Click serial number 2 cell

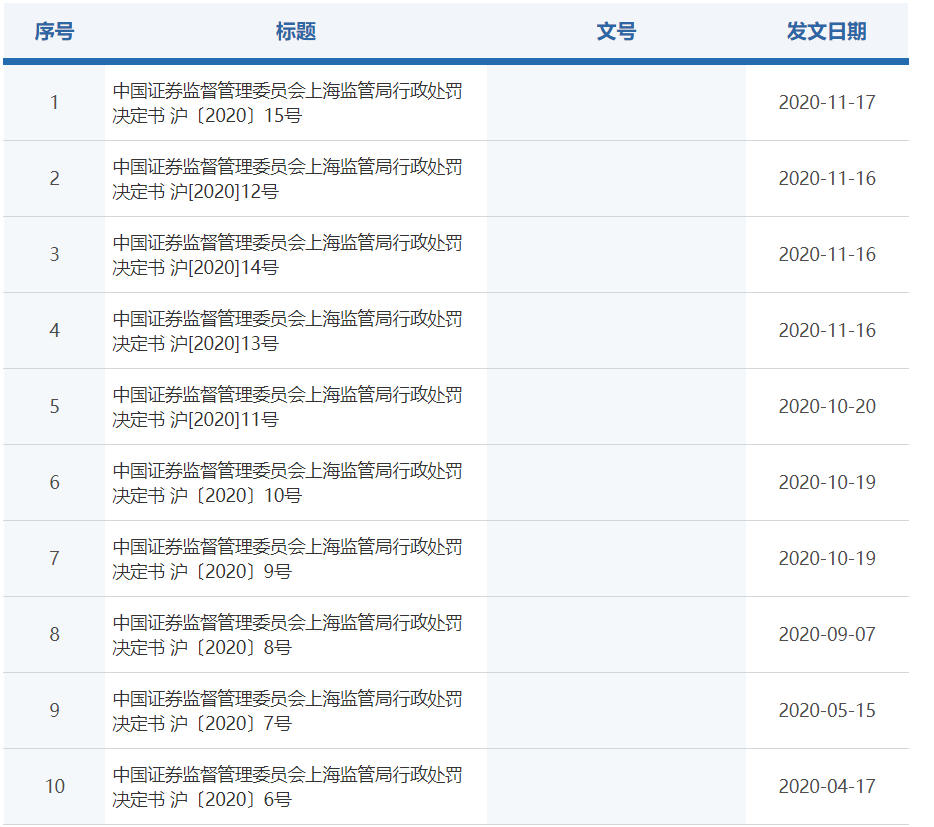(x=54, y=178)
